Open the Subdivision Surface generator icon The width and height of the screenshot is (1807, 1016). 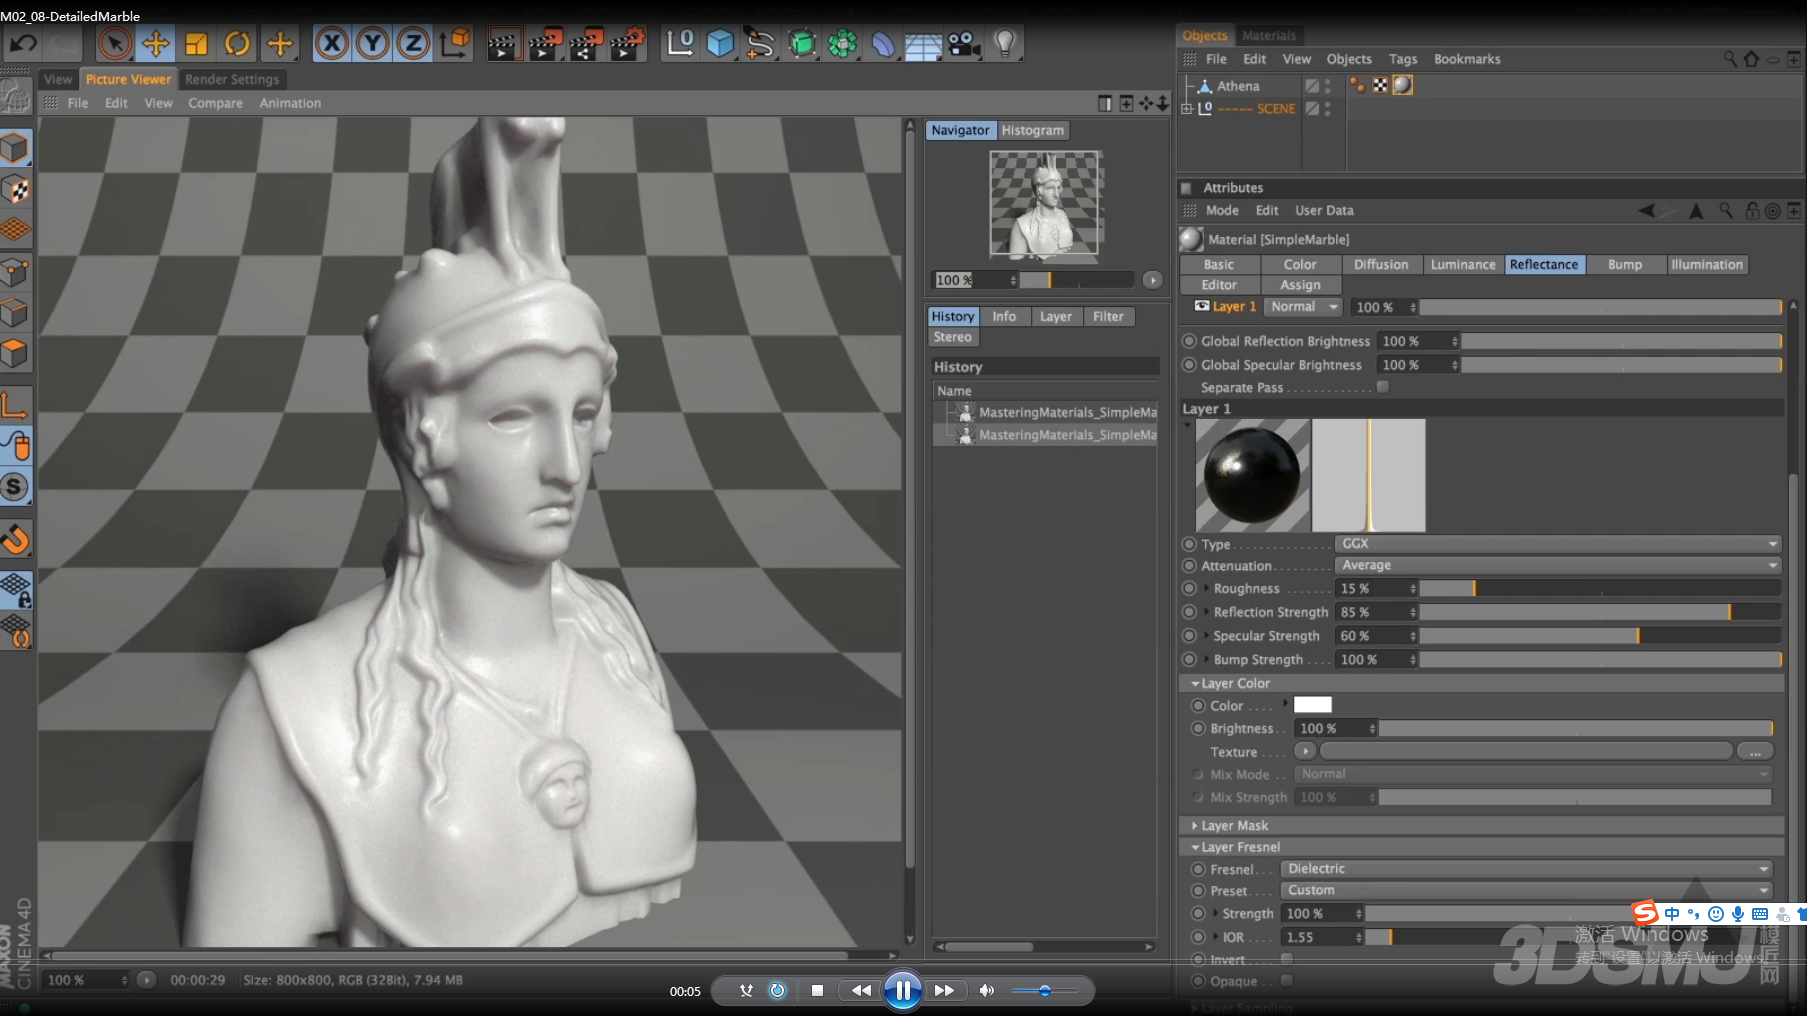(x=802, y=44)
